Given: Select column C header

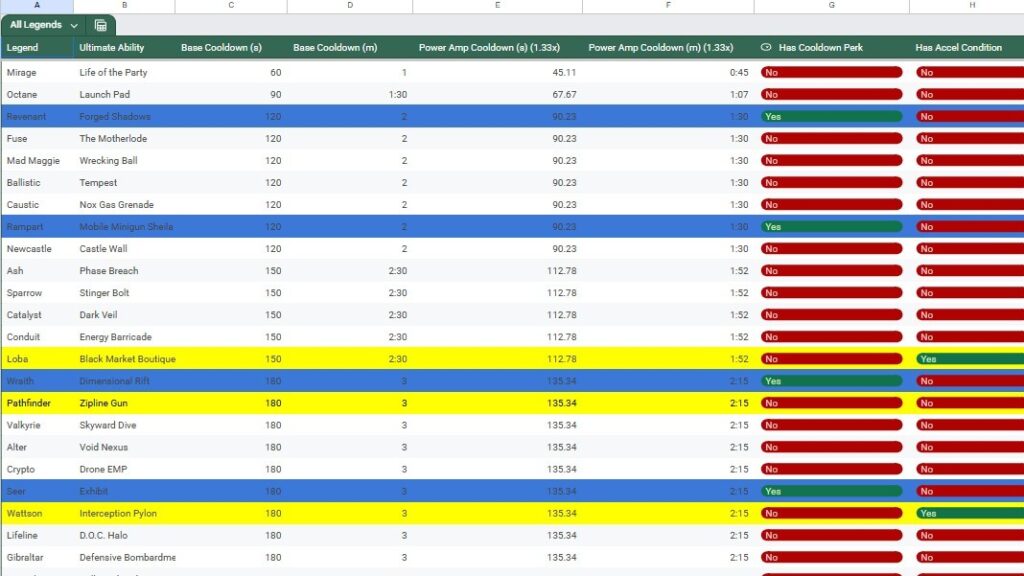Looking at the screenshot, I should [231, 6].
